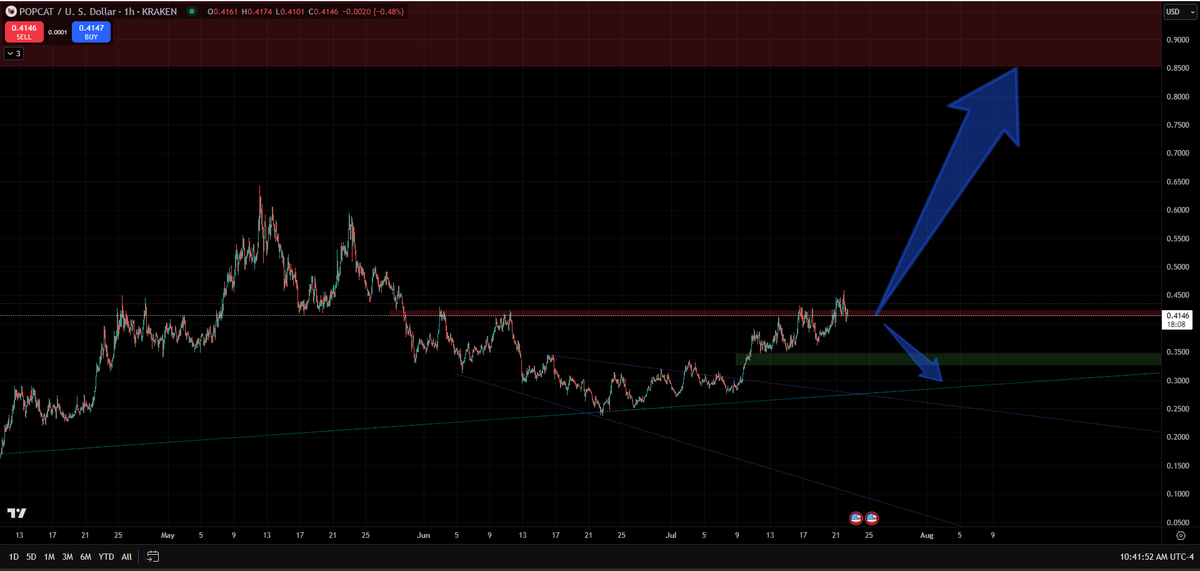Click the 1h interval label in title
1200x571 pixels.
click(128, 11)
